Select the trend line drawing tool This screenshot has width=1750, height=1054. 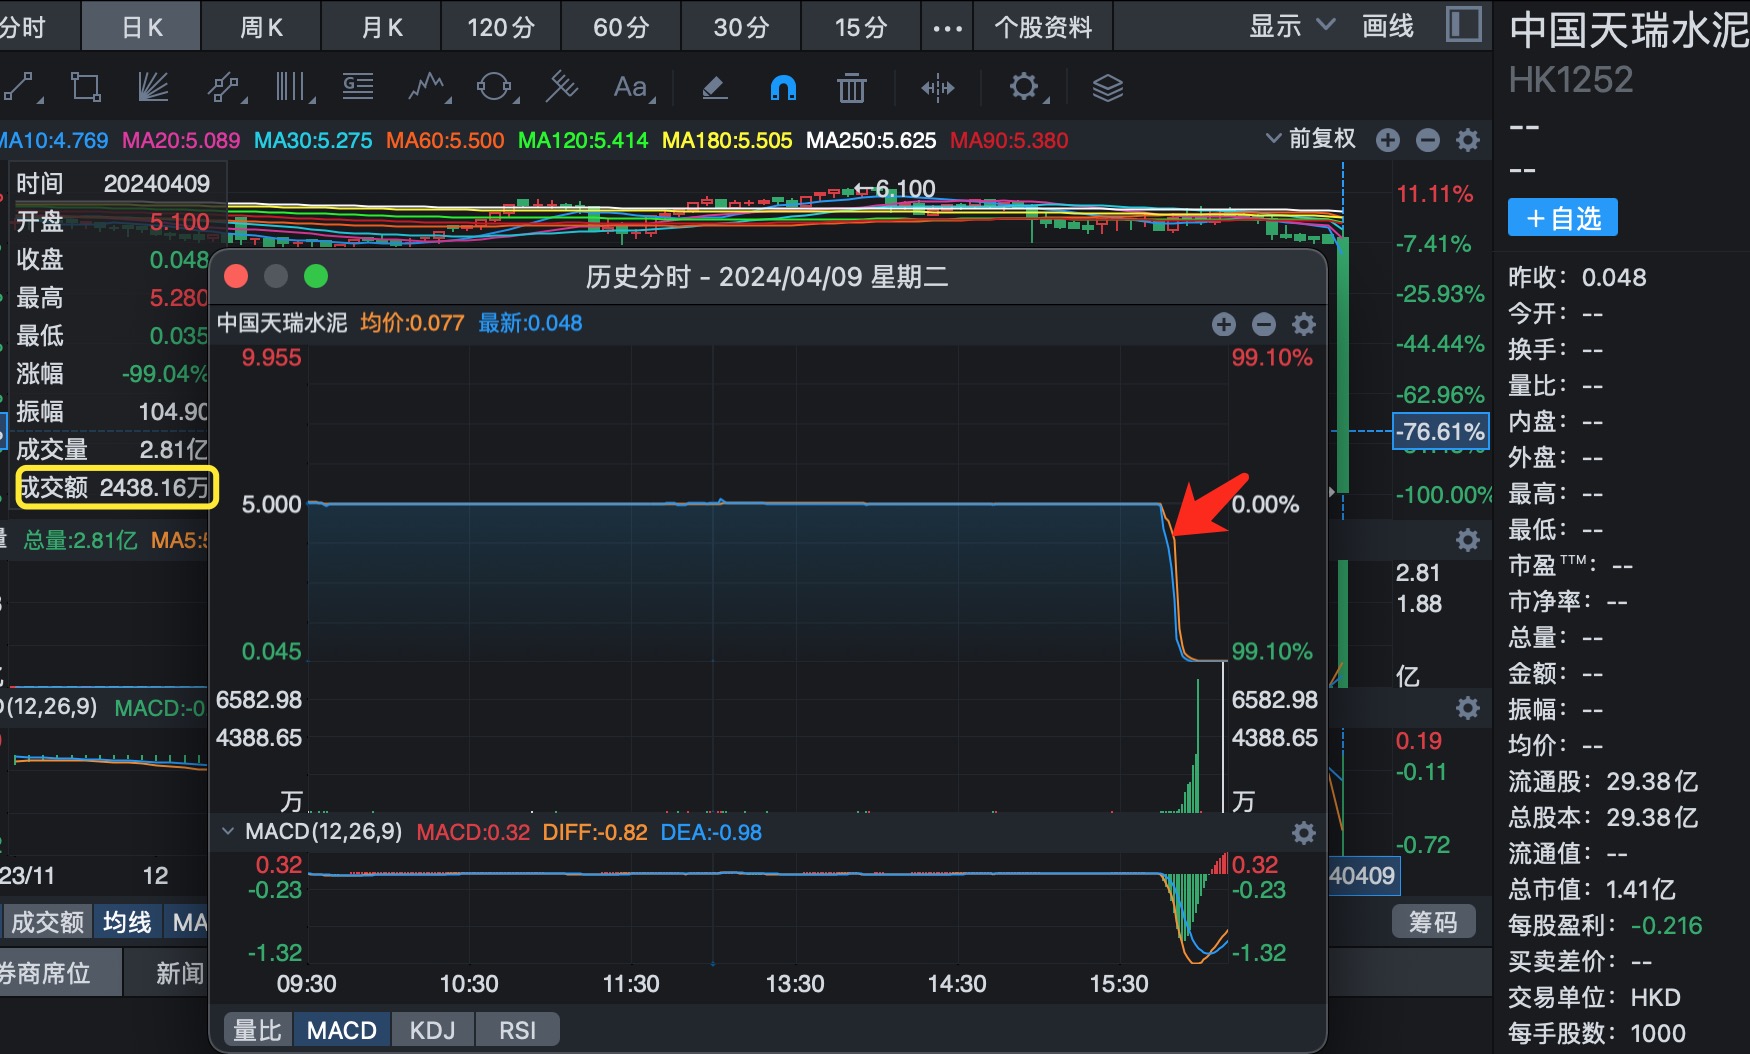[20, 88]
